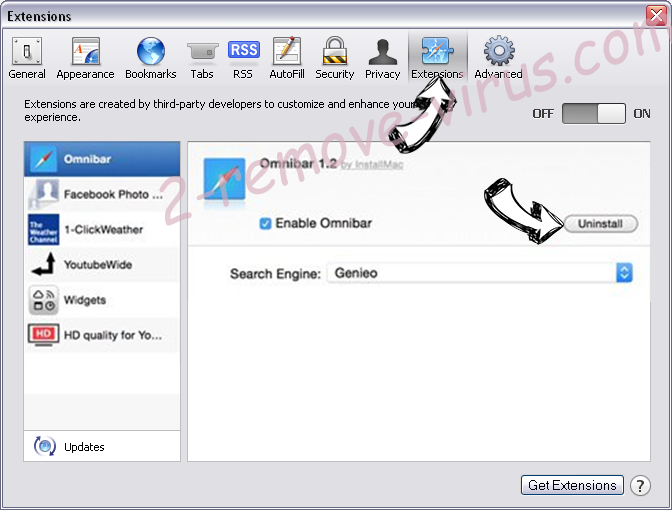This screenshot has height=510, width=672.
Task: Open the help question mark button
Action: (640, 486)
